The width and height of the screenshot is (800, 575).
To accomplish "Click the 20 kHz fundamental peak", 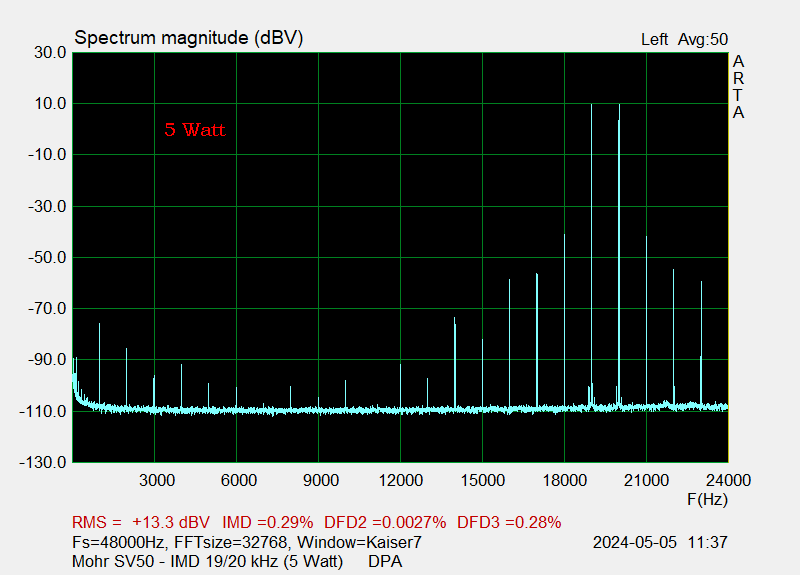I will [x=619, y=255].
